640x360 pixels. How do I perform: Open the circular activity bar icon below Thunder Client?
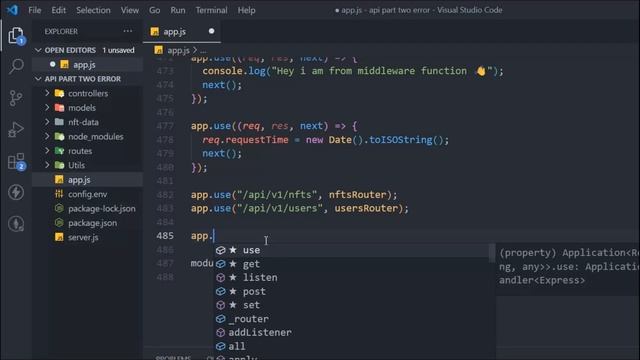[x=16, y=224]
